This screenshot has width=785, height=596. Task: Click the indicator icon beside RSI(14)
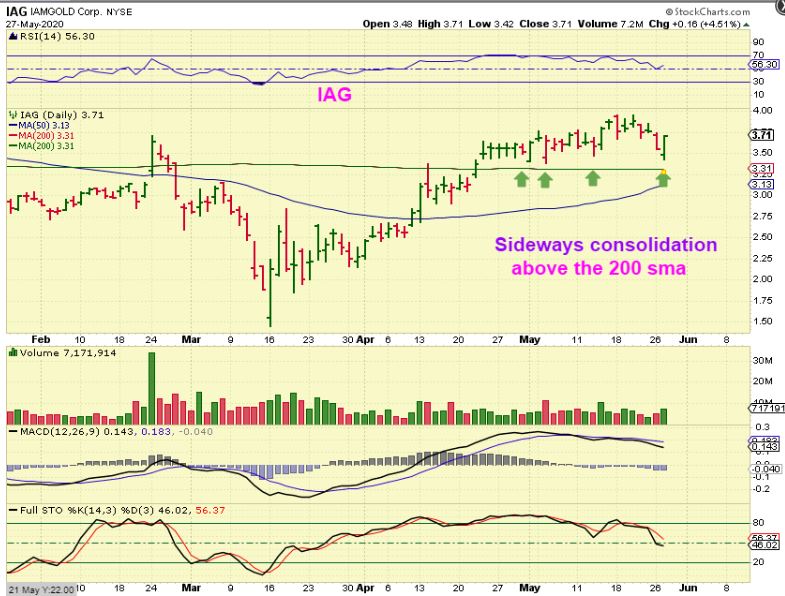click(13, 36)
